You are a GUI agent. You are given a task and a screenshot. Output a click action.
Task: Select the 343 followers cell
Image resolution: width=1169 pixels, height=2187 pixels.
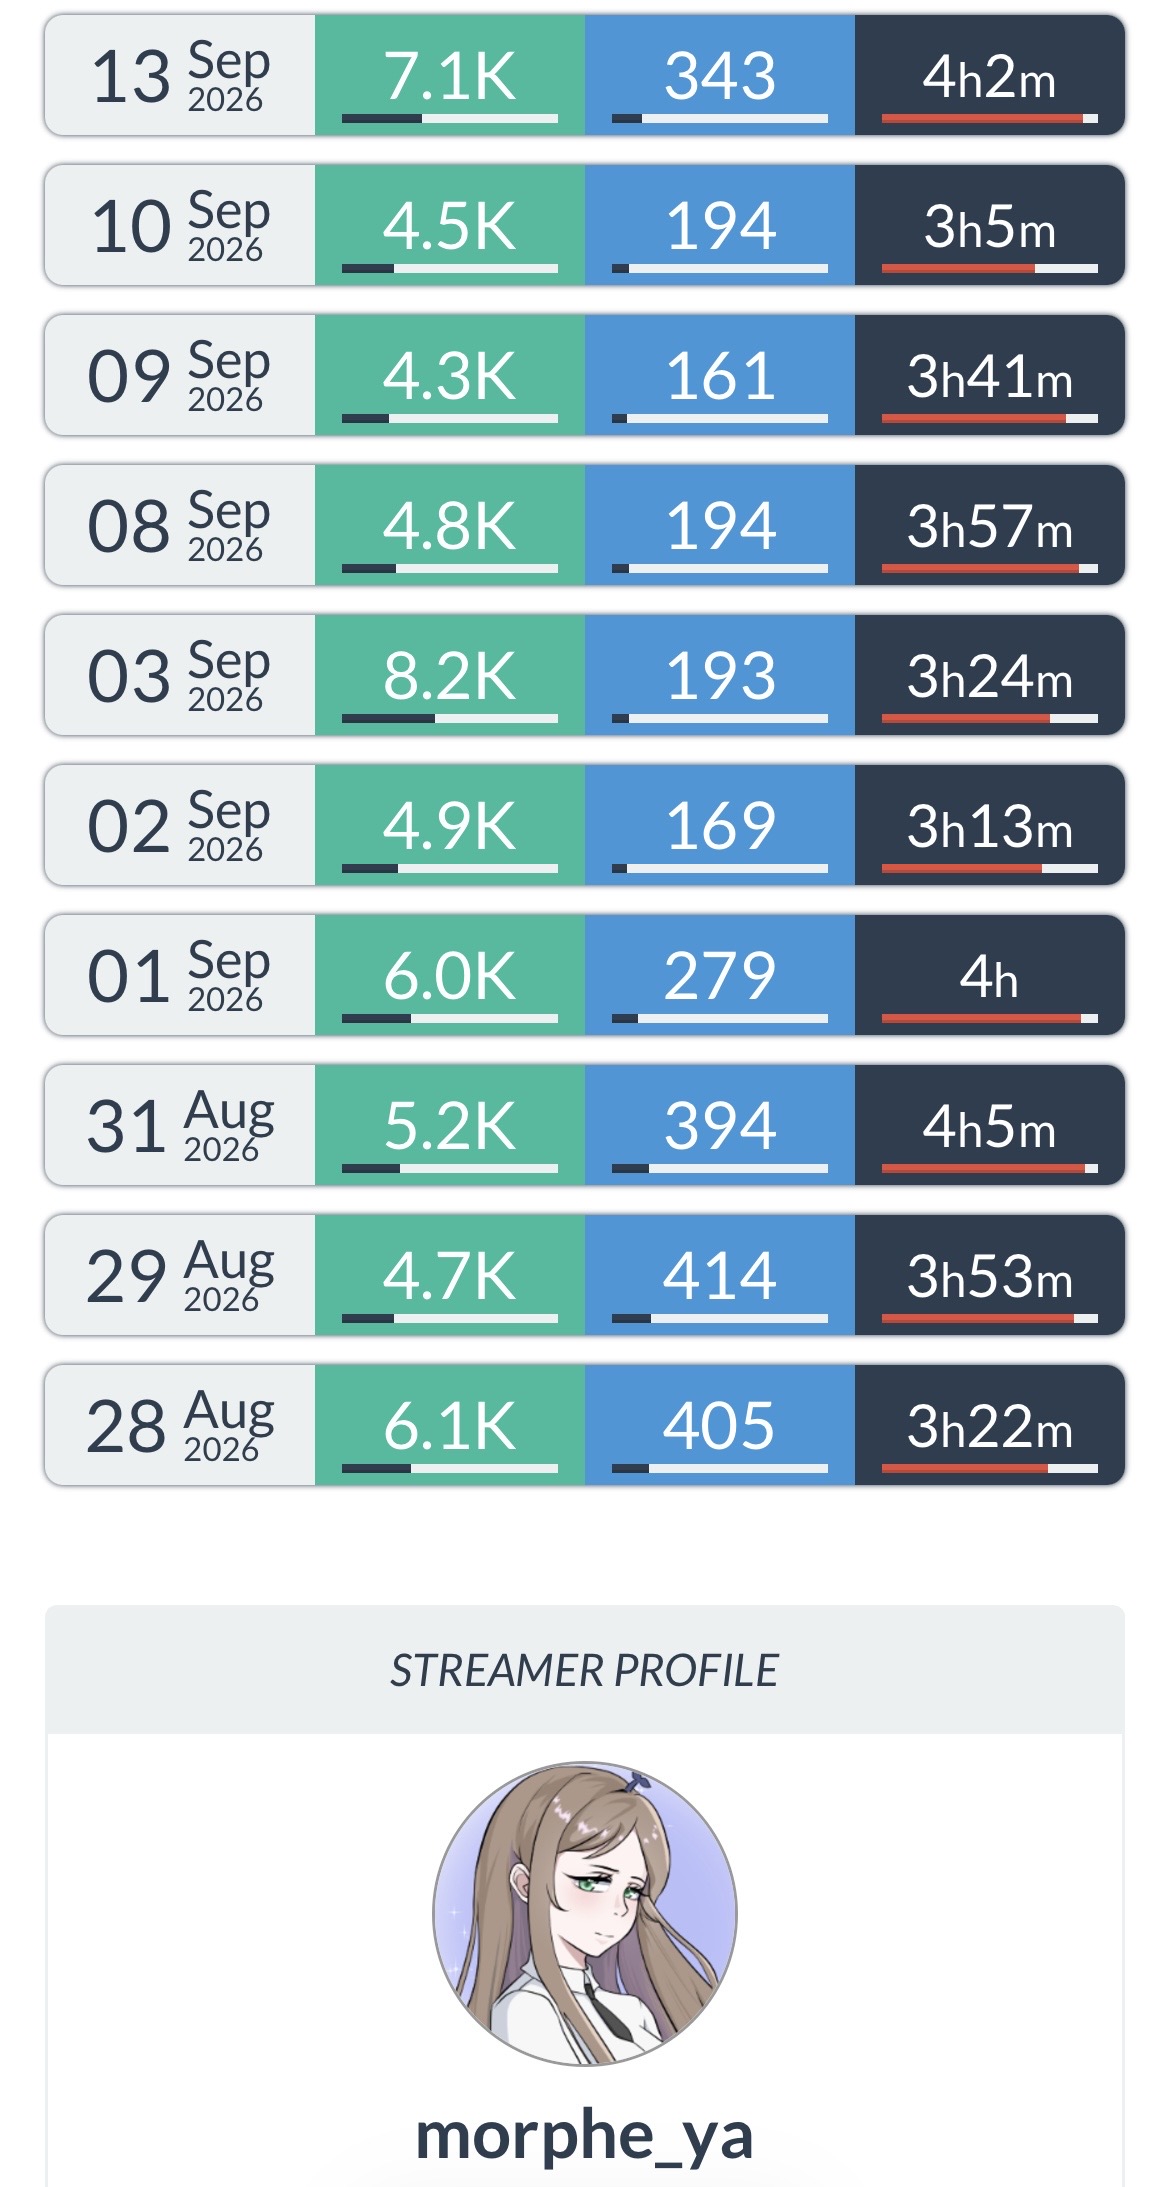[720, 75]
